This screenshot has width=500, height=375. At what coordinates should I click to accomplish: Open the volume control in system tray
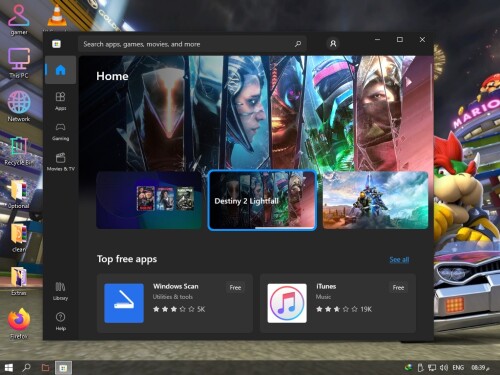pyautogui.click(x=443, y=367)
